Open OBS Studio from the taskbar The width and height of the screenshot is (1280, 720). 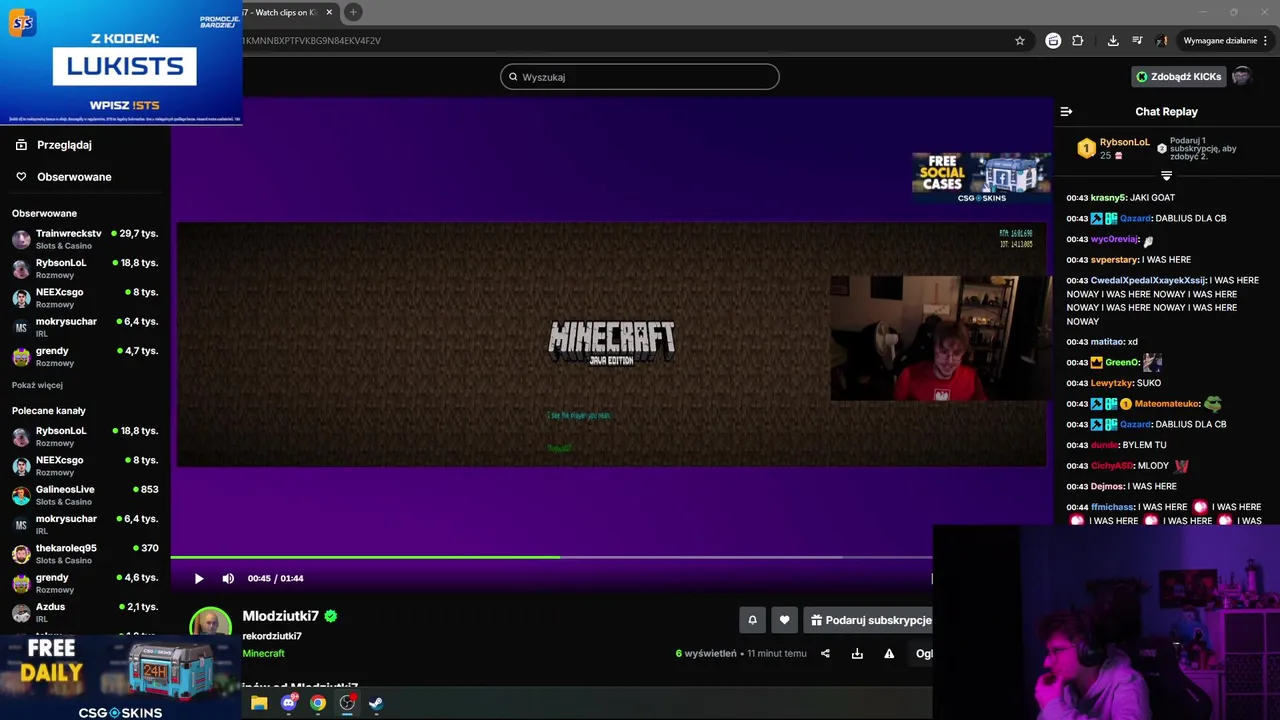click(347, 703)
